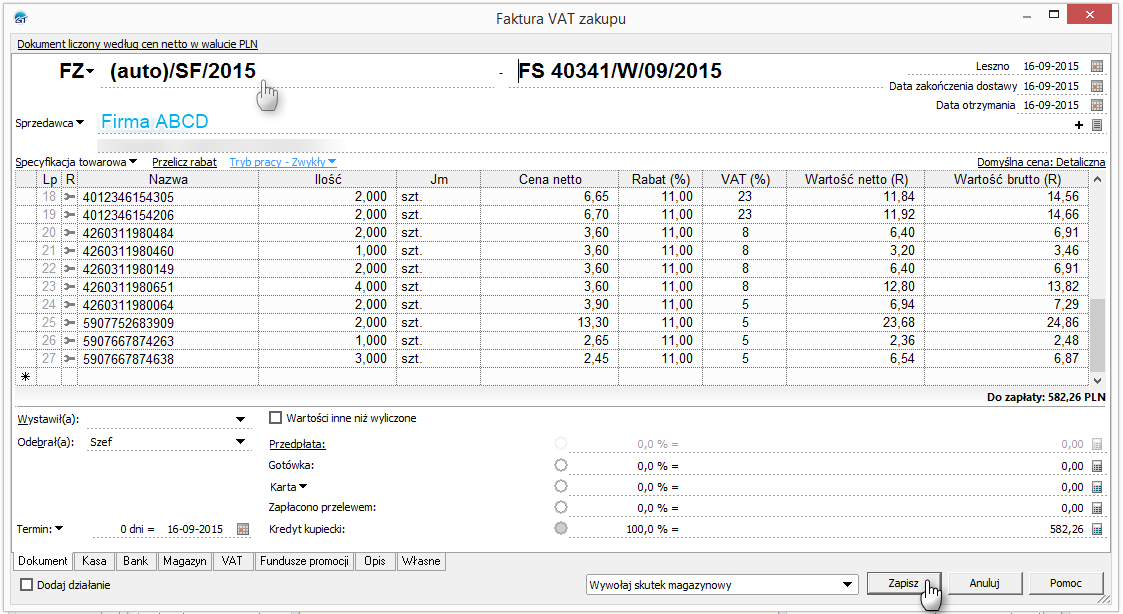Enable Wartości inne niż wyliczone checkbox
Image resolution: width=1123 pixels, height=614 pixels.
(x=275, y=418)
